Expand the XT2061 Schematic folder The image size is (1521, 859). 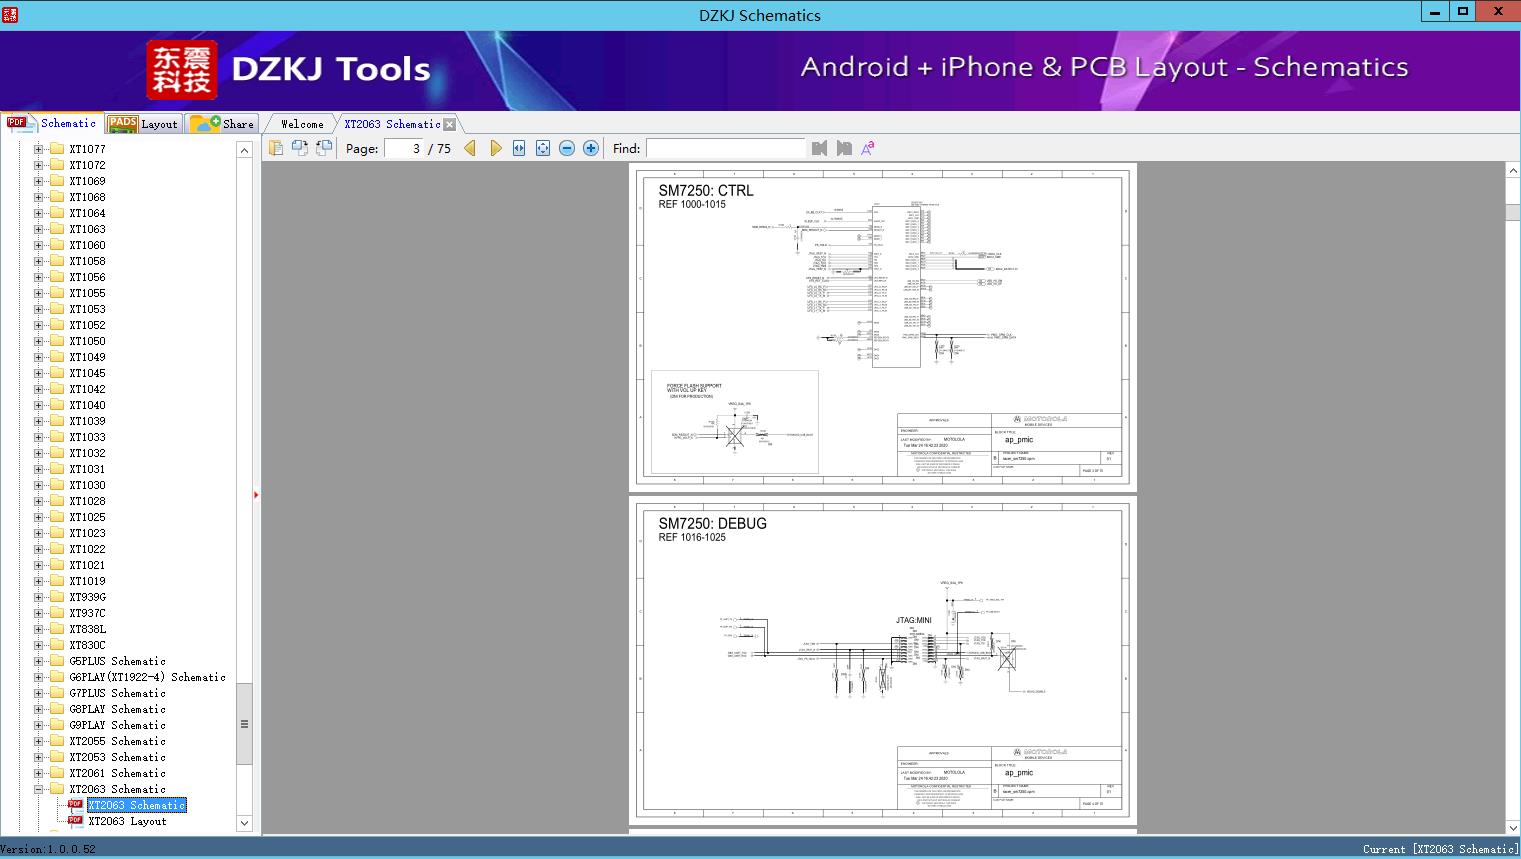pos(39,773)
